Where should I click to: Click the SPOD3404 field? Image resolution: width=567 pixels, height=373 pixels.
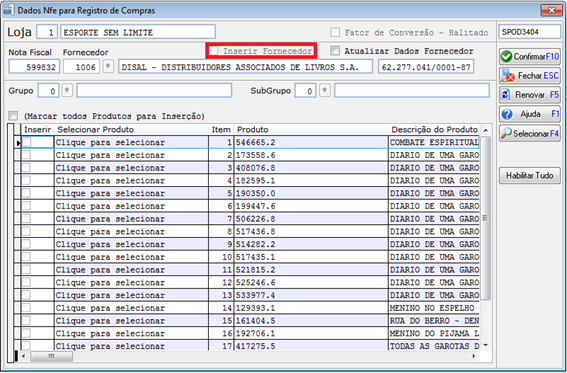pyautogui.click(x=529, y=32)
